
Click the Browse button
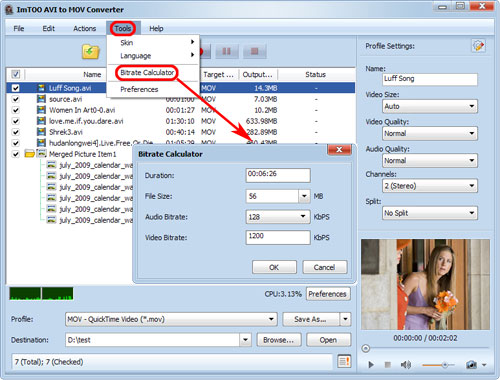click(279, 340)
